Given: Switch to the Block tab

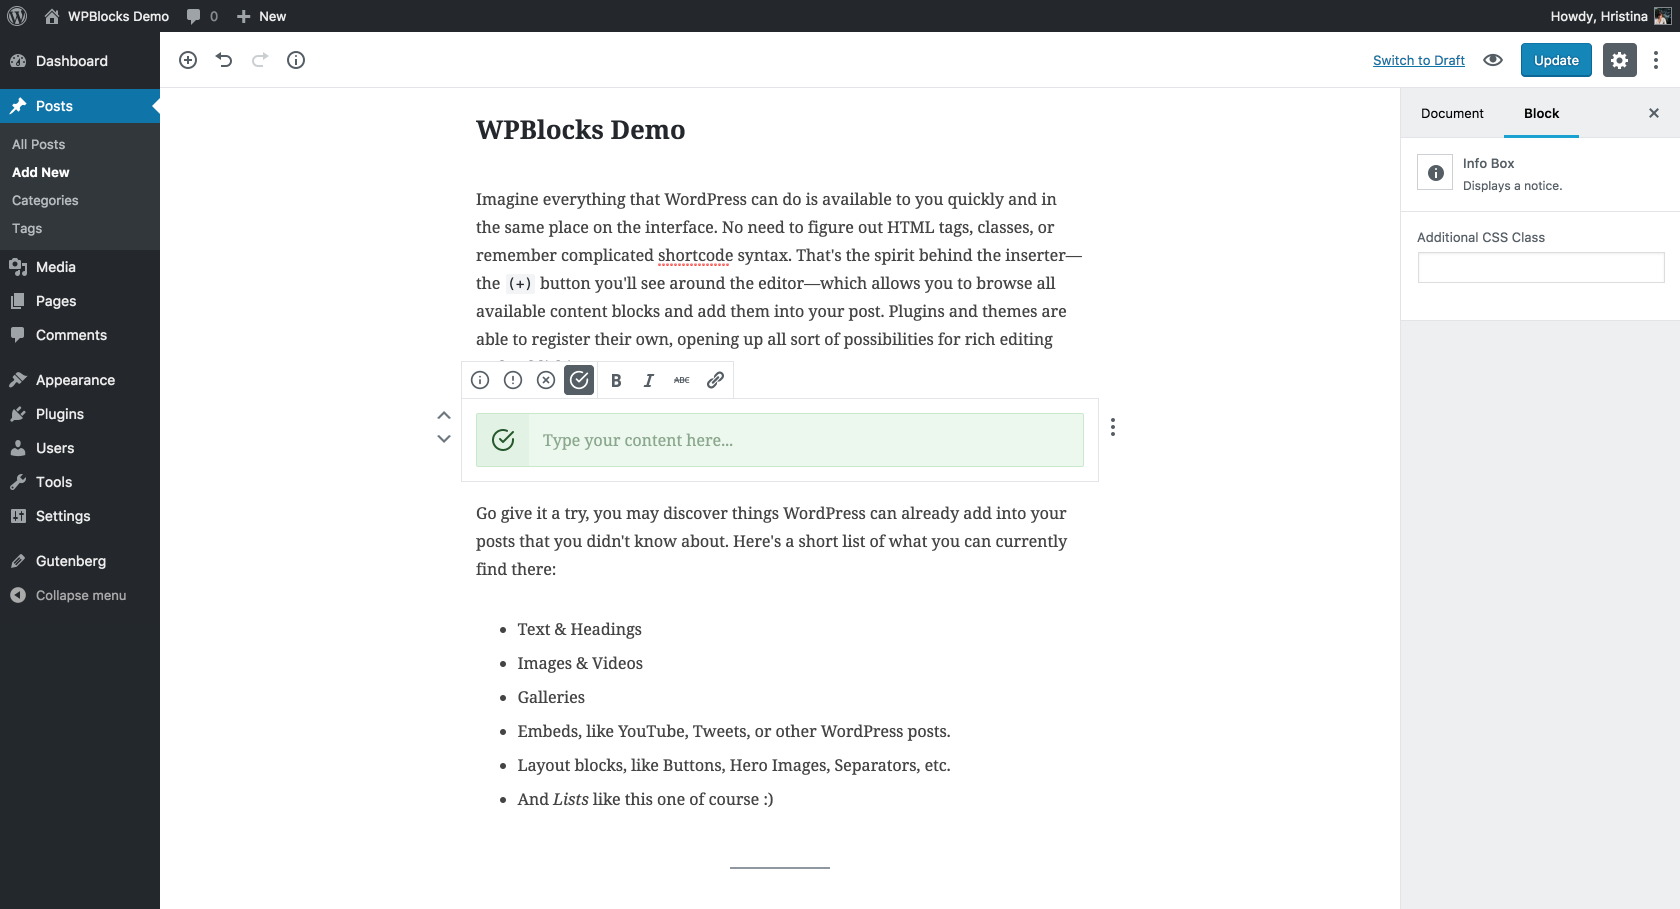Looking at the screenshot, I should (x=1541, y=113).
